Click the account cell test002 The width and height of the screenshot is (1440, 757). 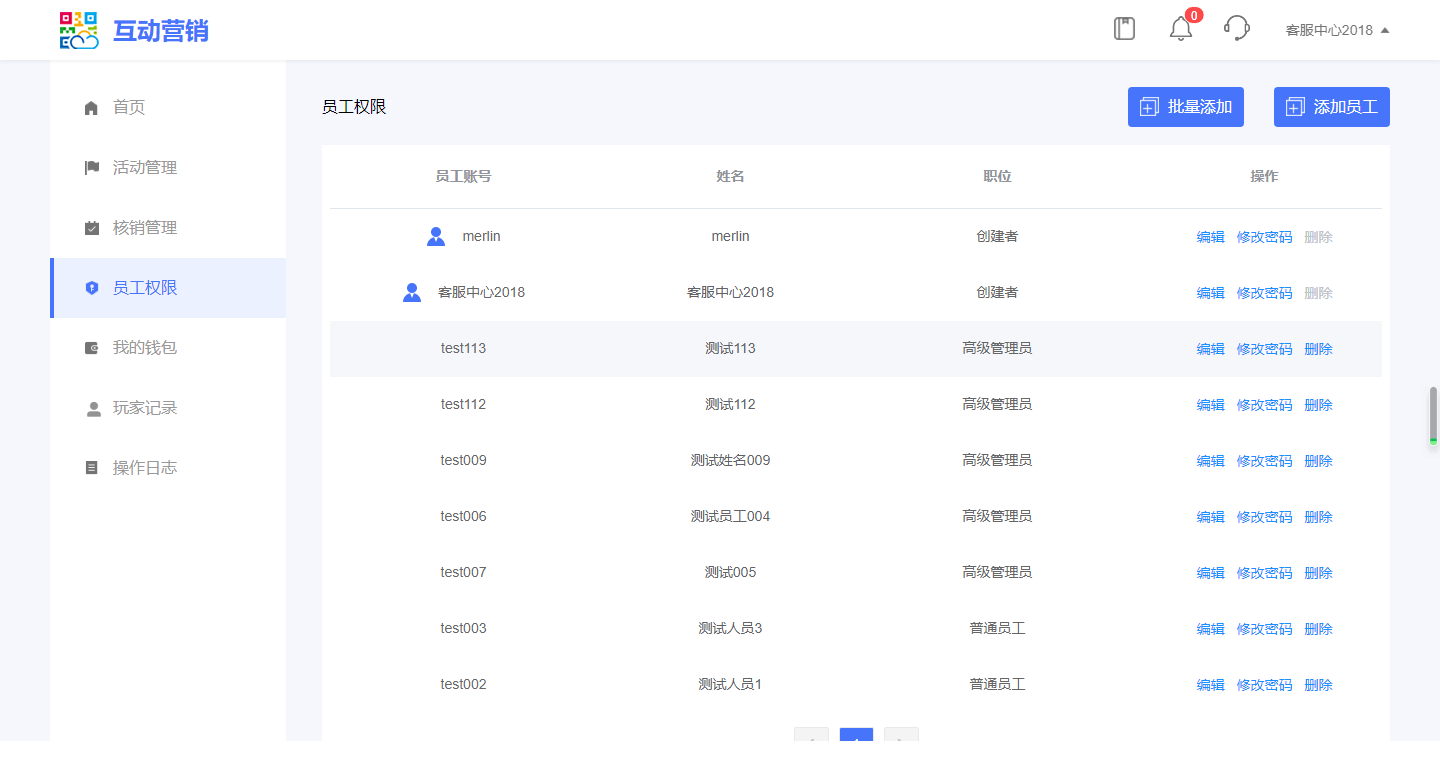(463, 684)
